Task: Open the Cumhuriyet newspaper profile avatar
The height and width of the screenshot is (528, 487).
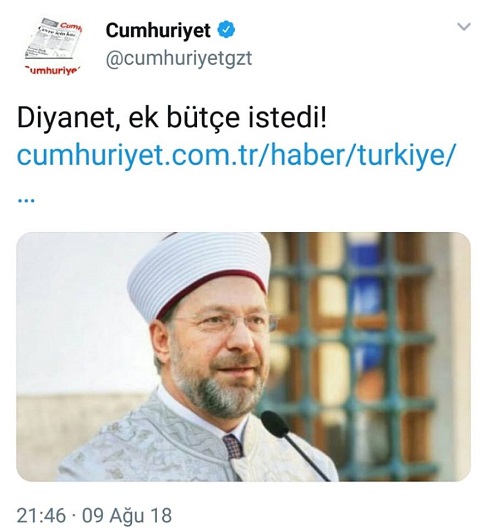Action: pyautogui.click(x=54, y=46)
